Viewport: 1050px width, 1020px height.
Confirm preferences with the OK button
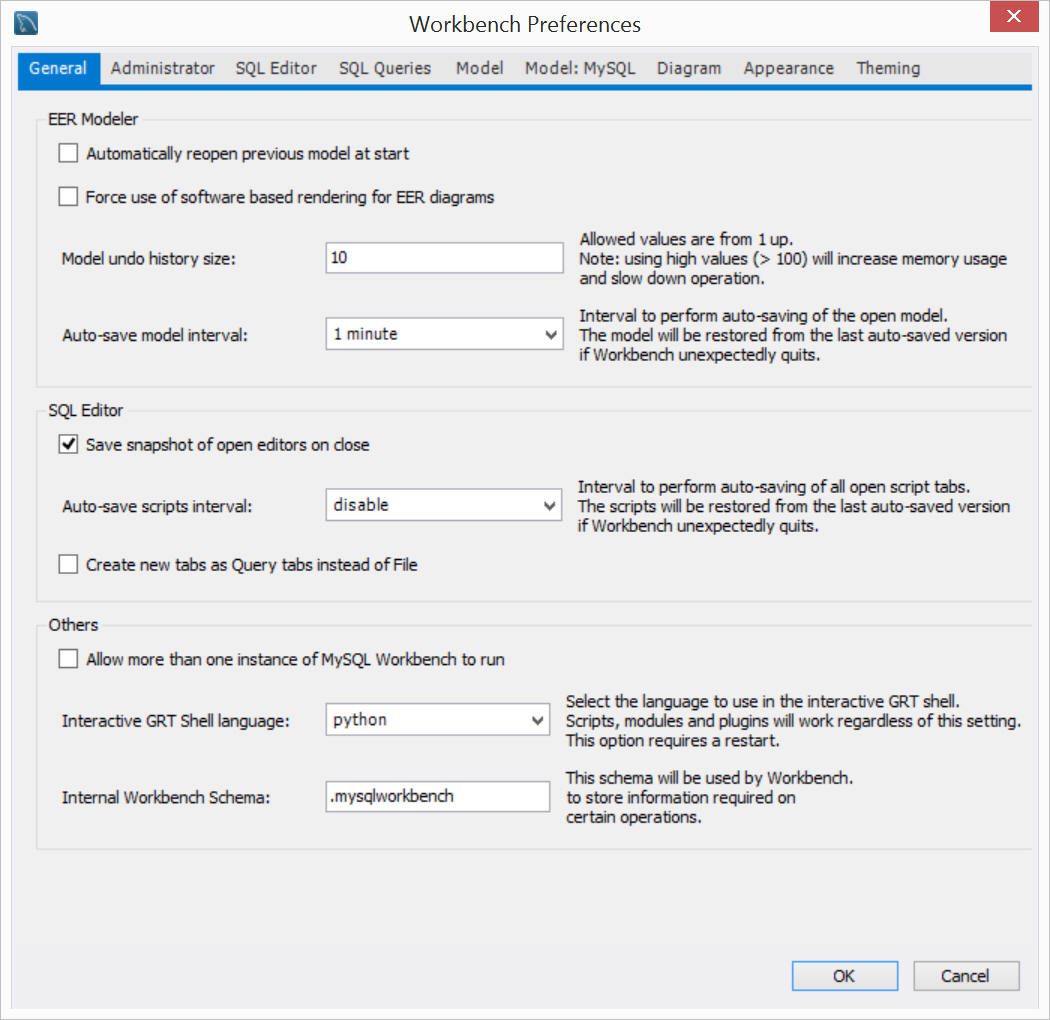844,976
